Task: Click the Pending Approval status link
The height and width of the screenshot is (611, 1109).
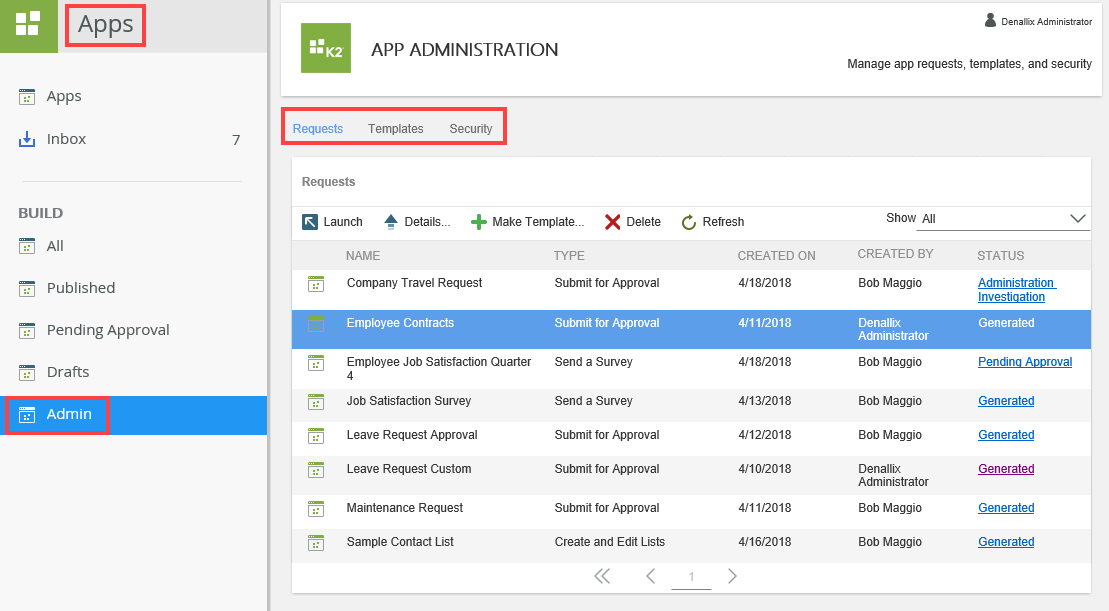Action: [1024, 362]
